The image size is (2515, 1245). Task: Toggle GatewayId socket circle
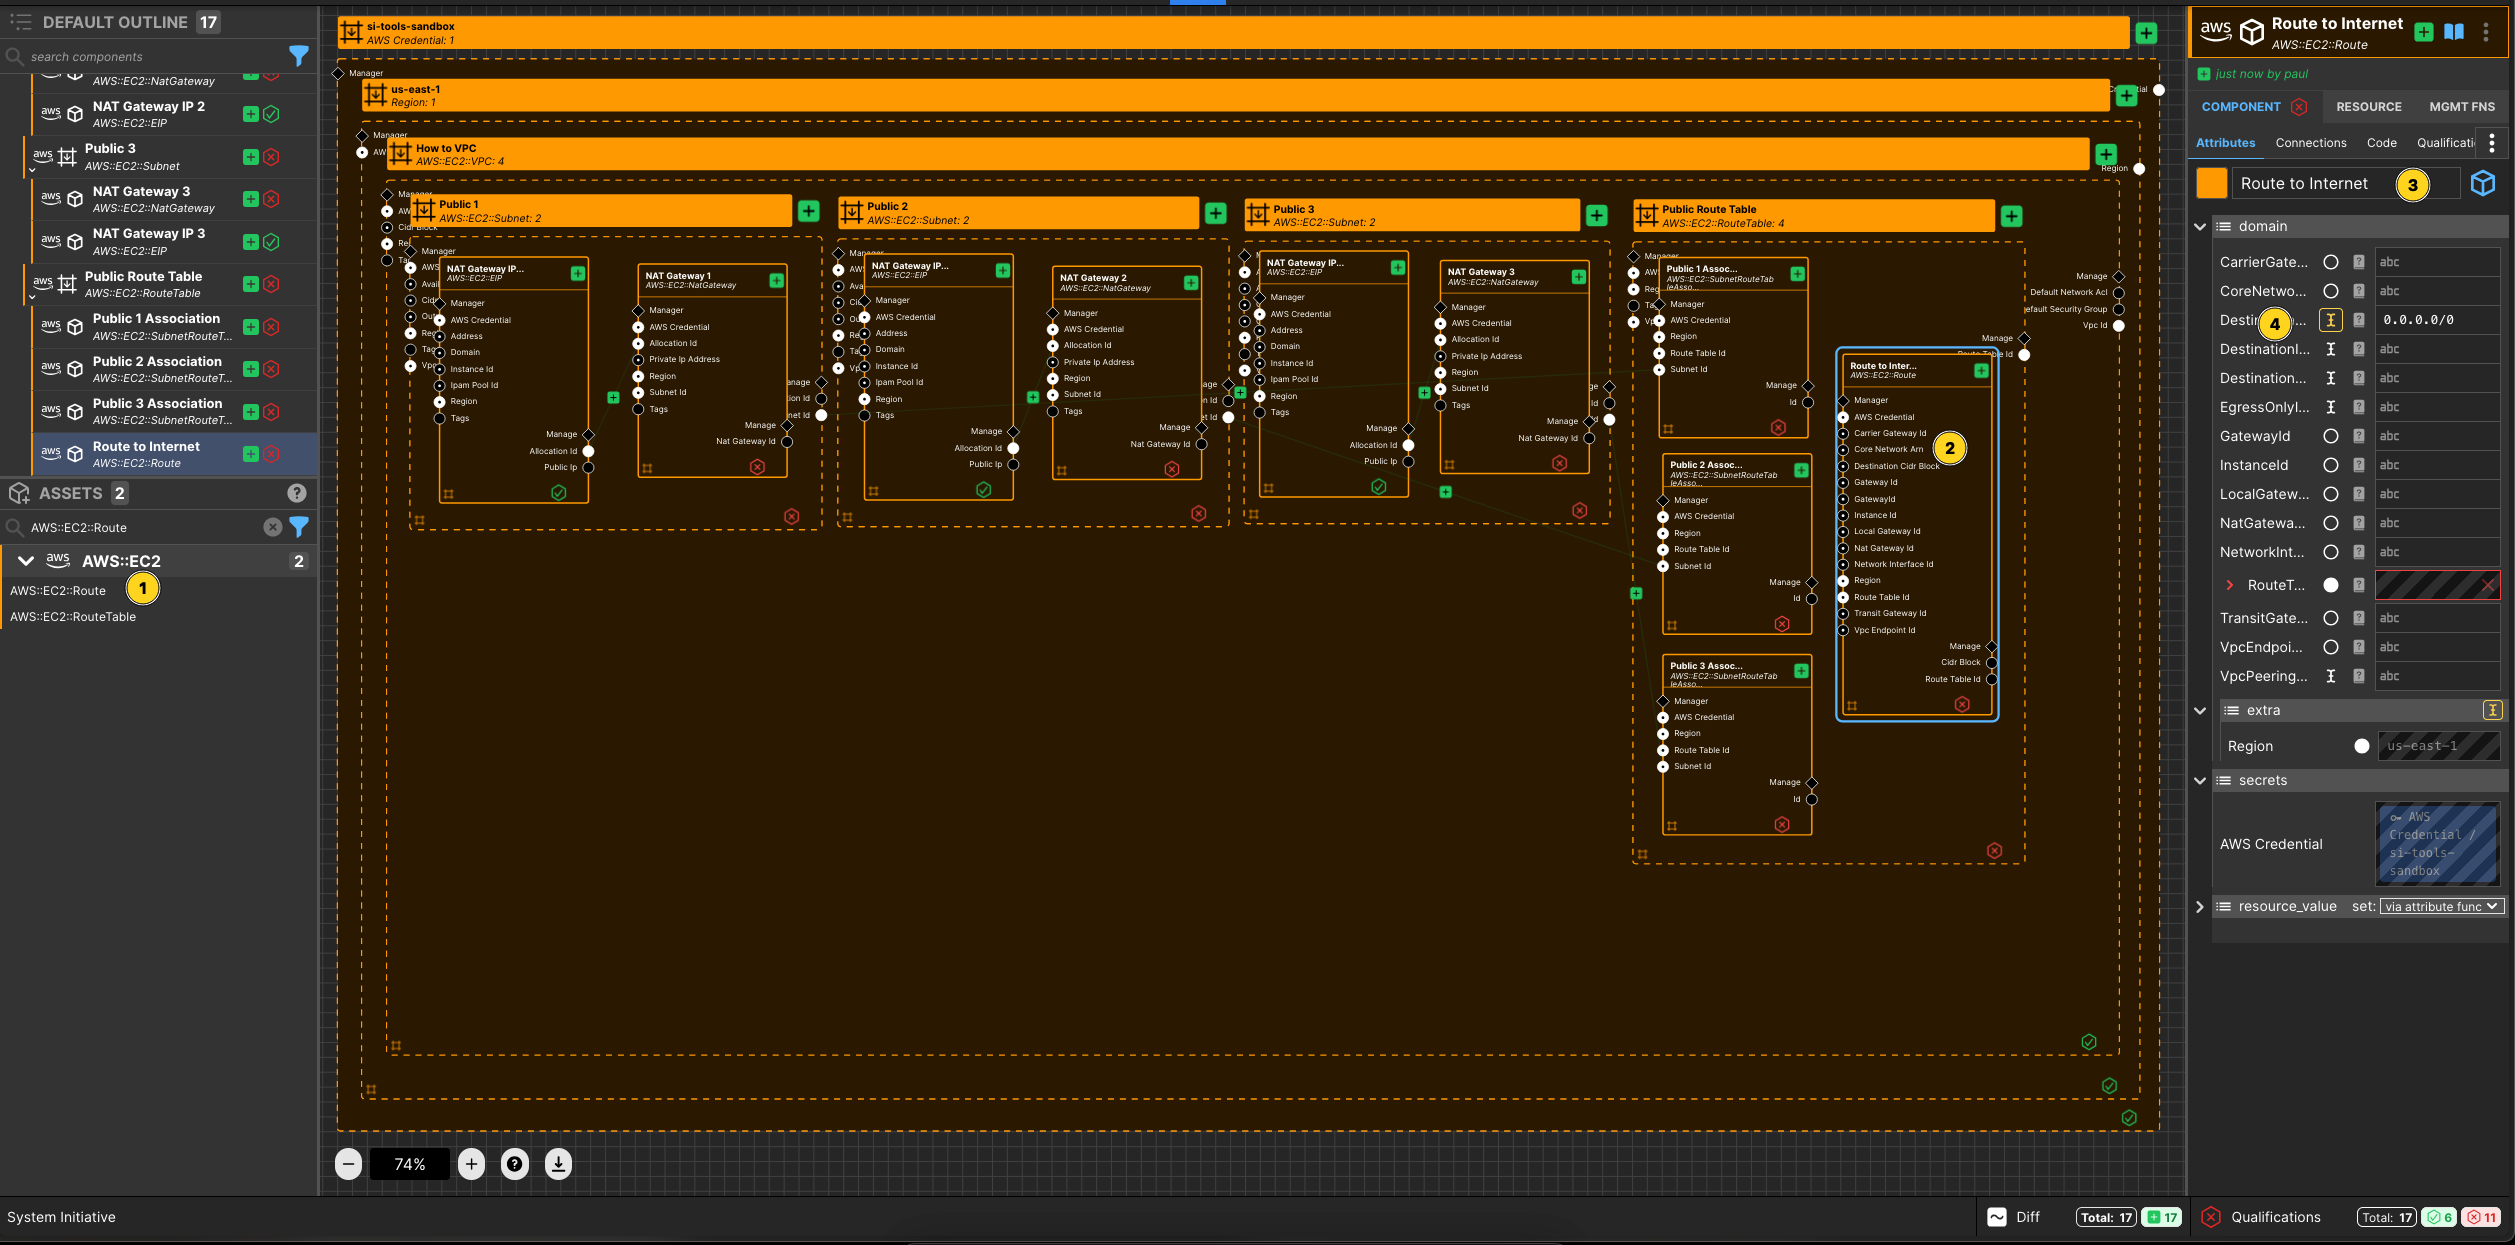pyautogui.click(x=2331, y=436)
